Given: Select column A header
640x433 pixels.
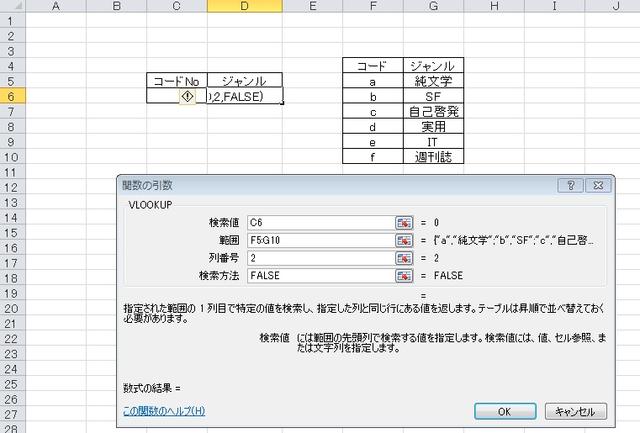Looking at the screenshot, I should point(56,6).
